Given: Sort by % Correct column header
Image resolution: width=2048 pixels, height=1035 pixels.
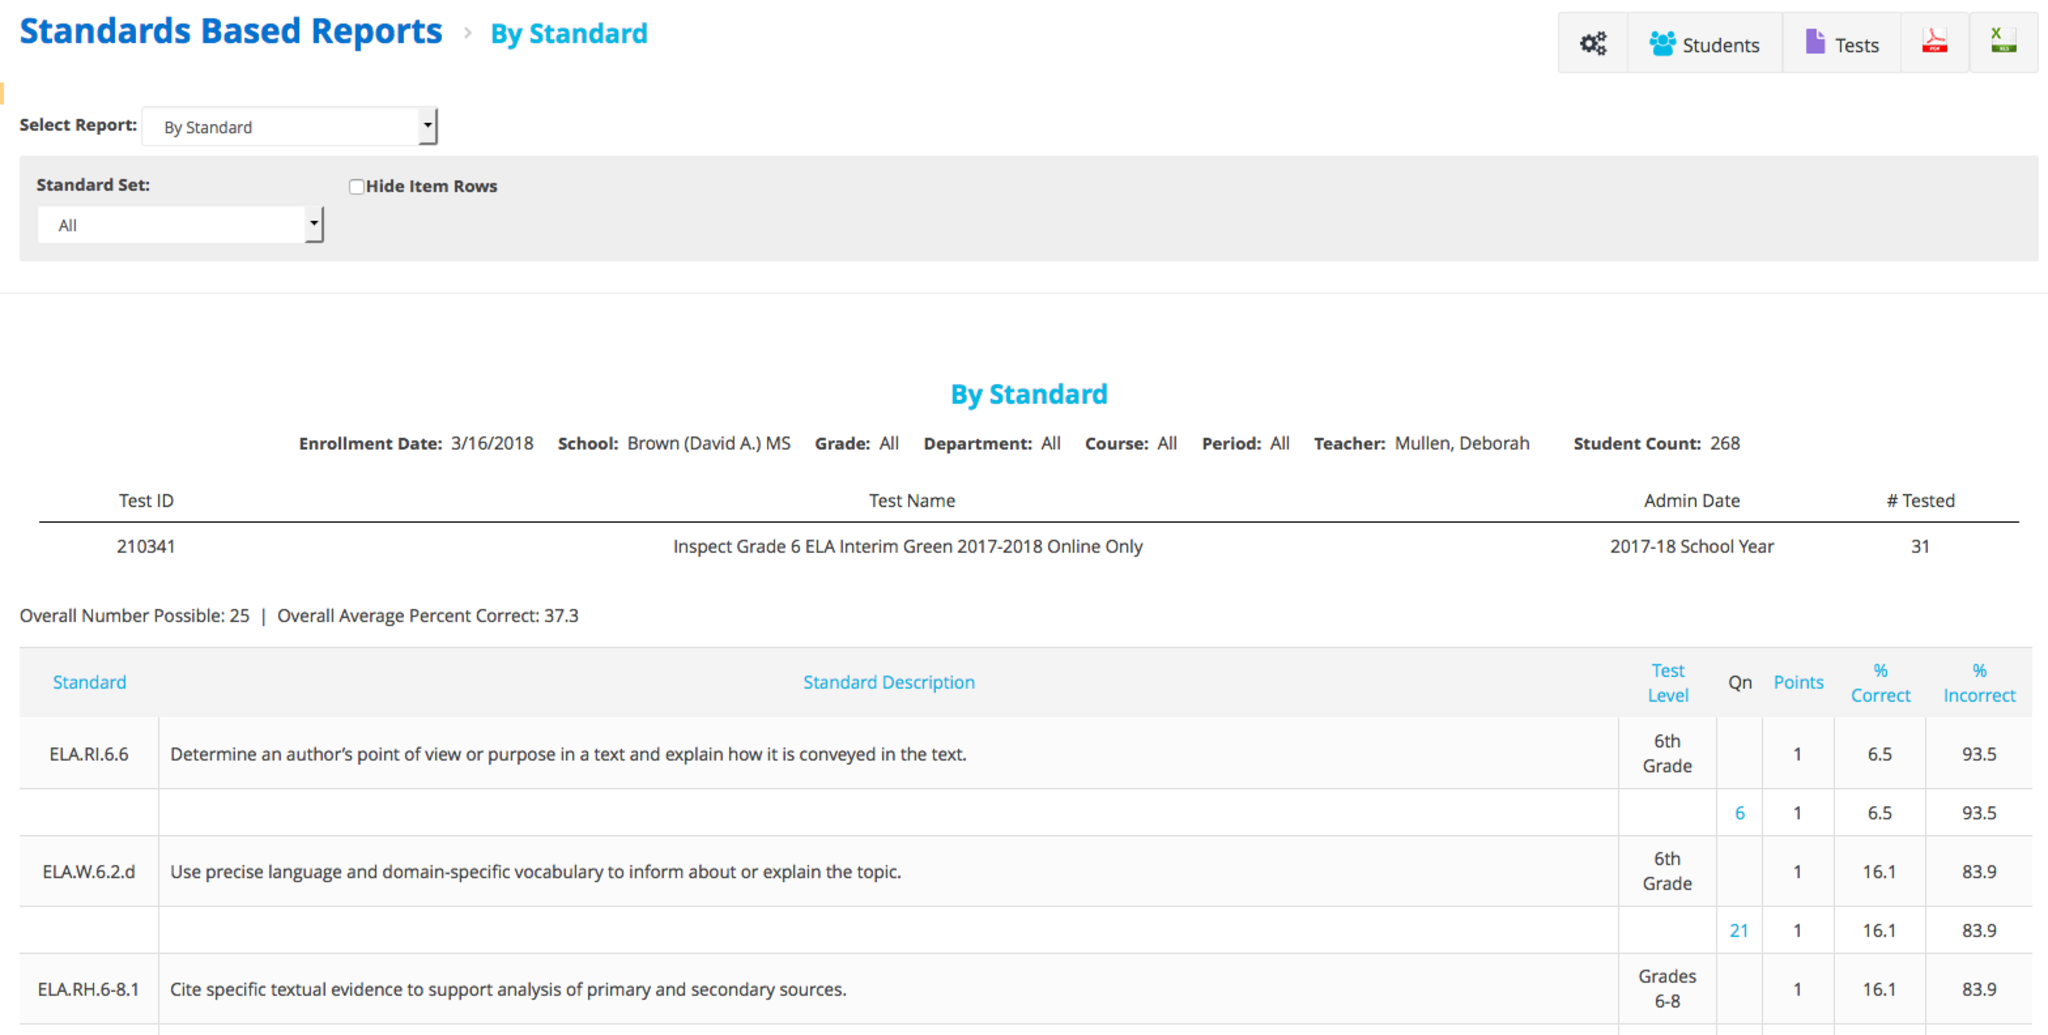Looking at the screenshot, I should point(1880,682).
